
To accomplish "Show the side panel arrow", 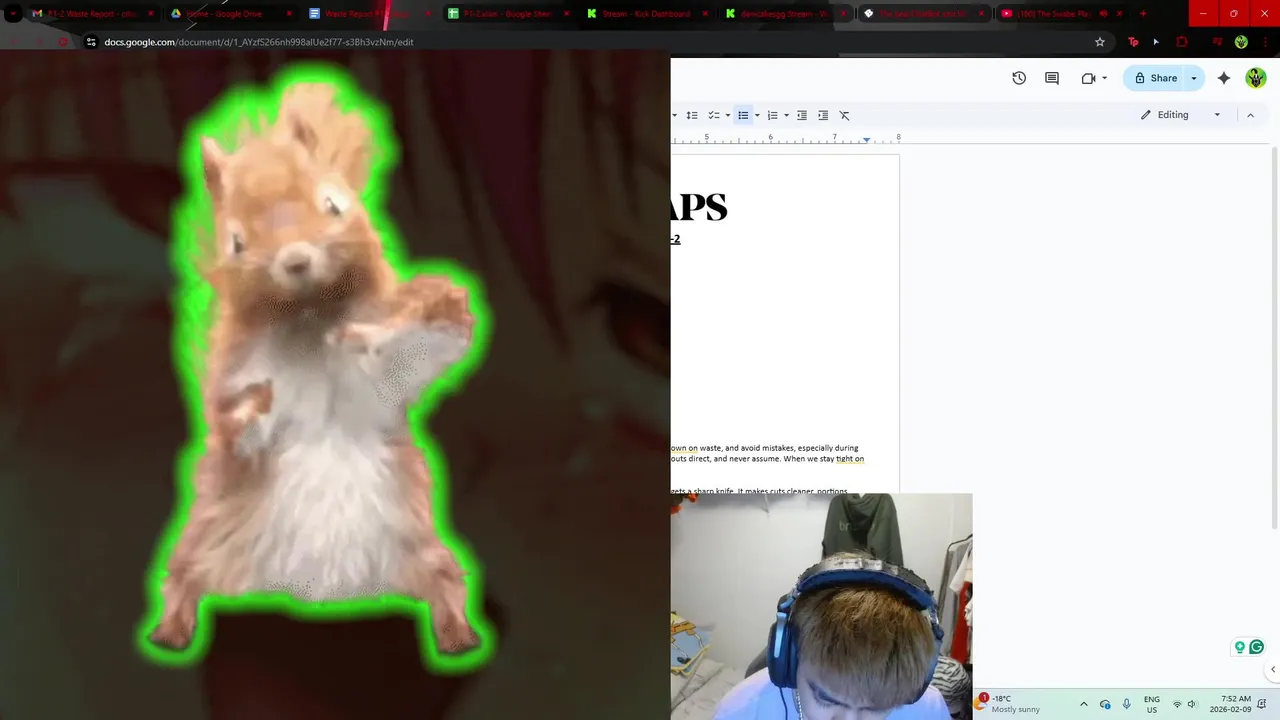I will point(1272,669).
